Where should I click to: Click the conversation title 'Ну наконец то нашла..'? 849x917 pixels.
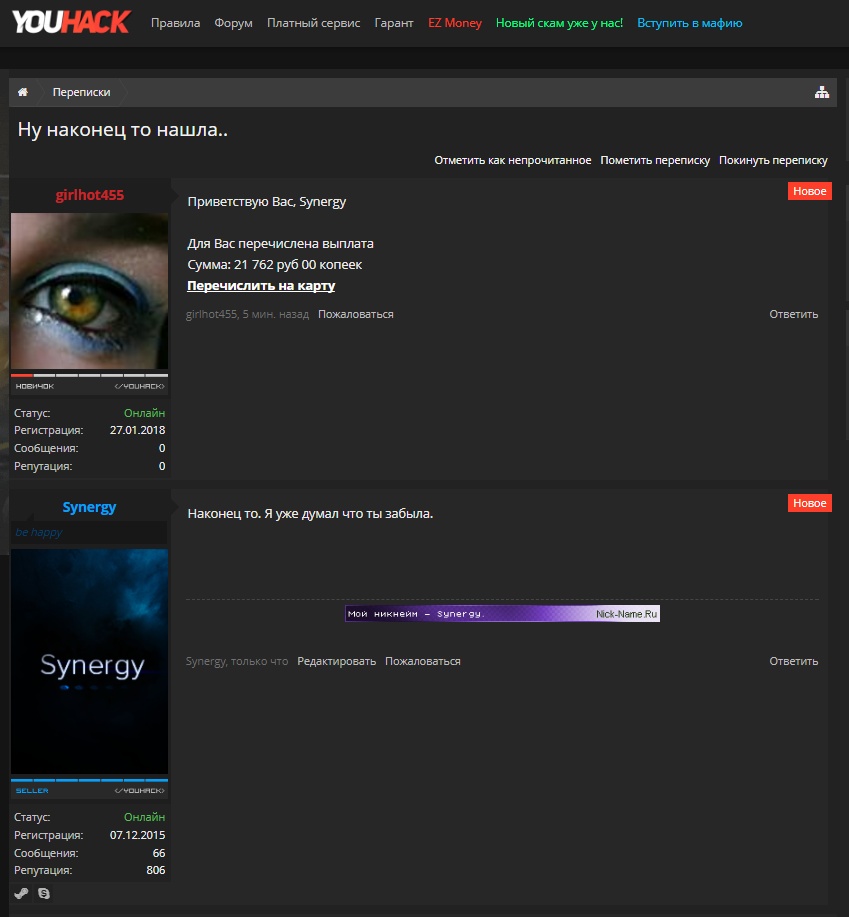123,129
